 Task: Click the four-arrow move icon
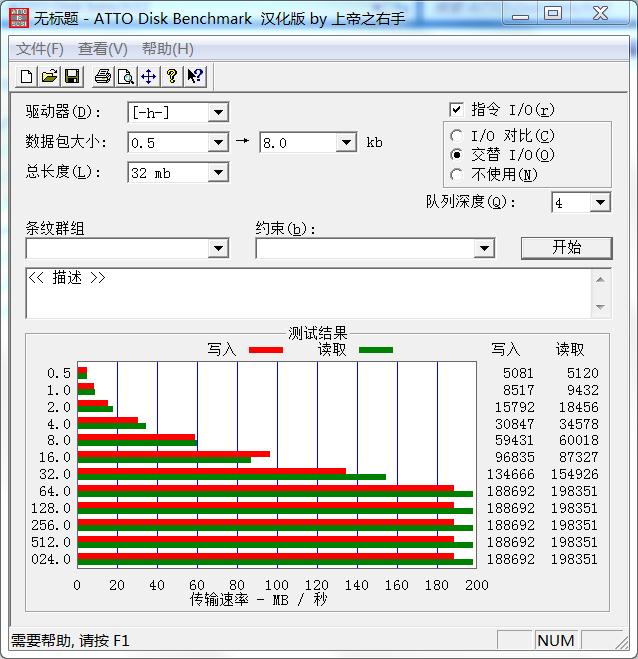pos(148,76)
